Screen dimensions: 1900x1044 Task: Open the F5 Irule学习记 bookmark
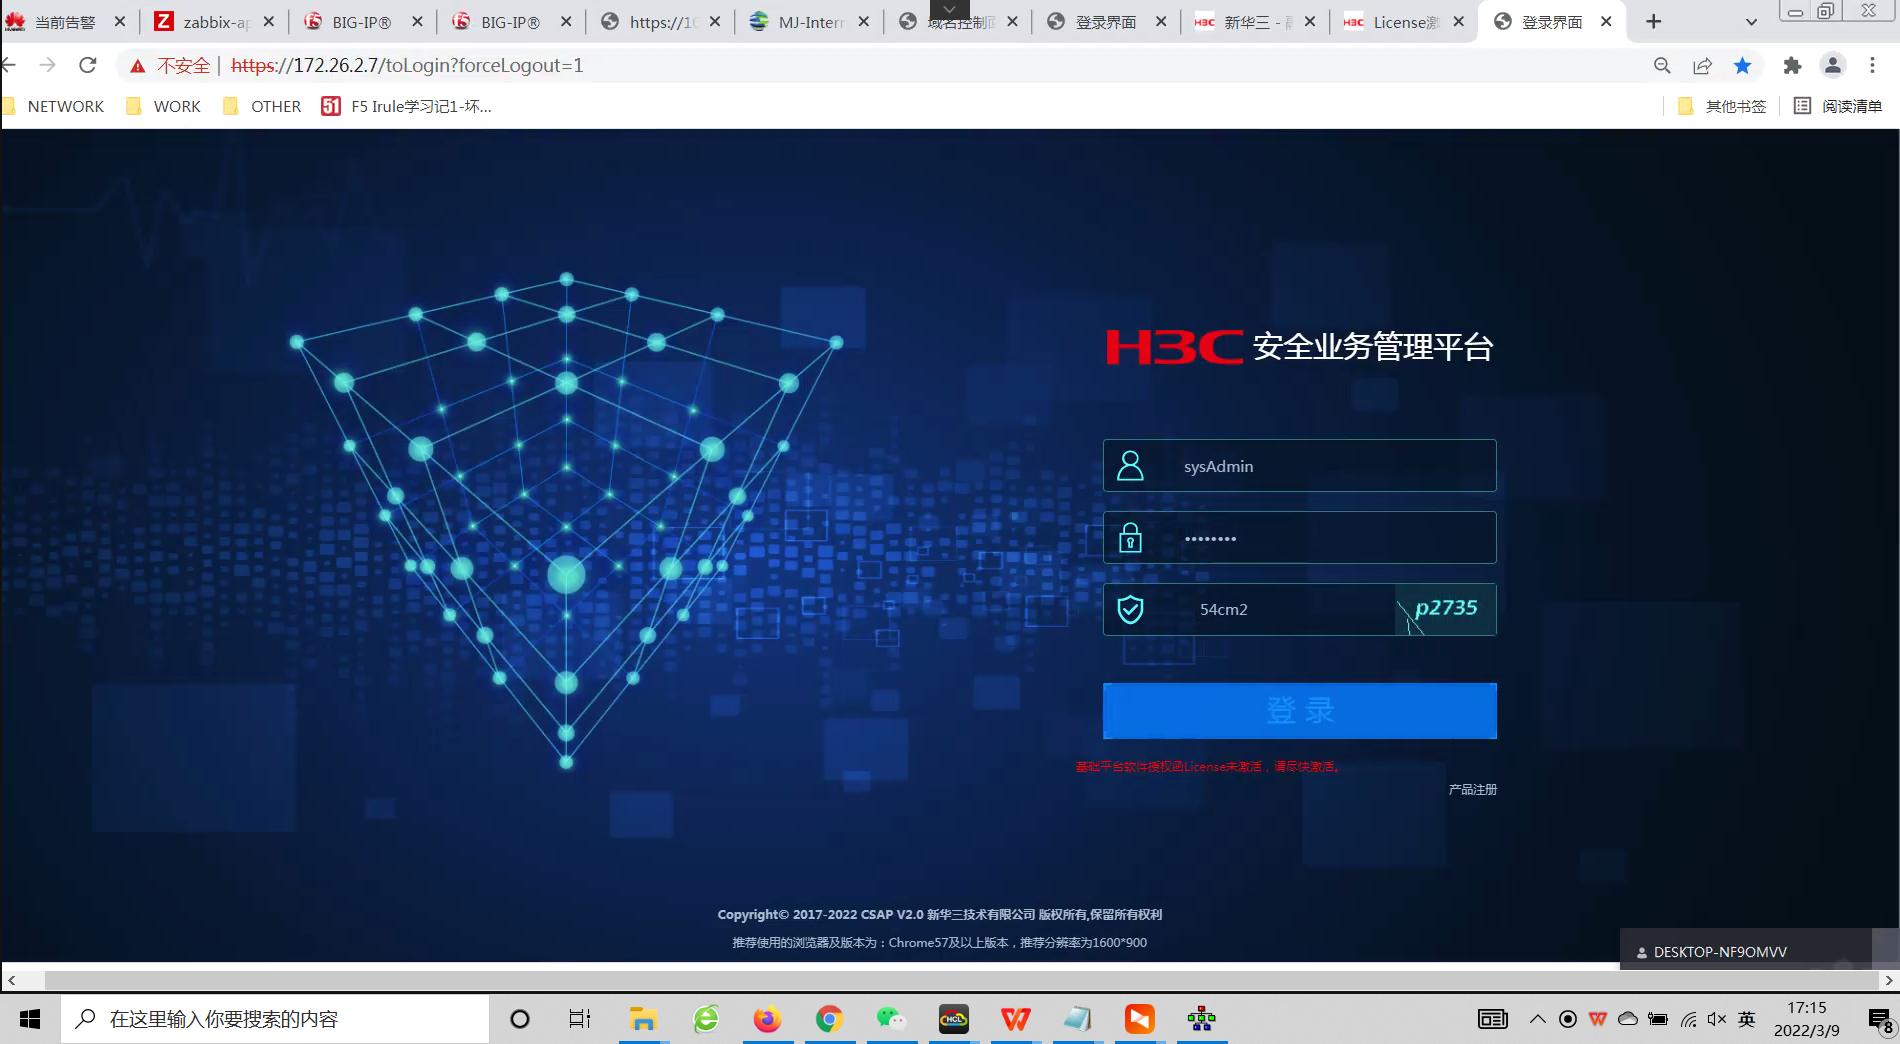tap(407, 106)
